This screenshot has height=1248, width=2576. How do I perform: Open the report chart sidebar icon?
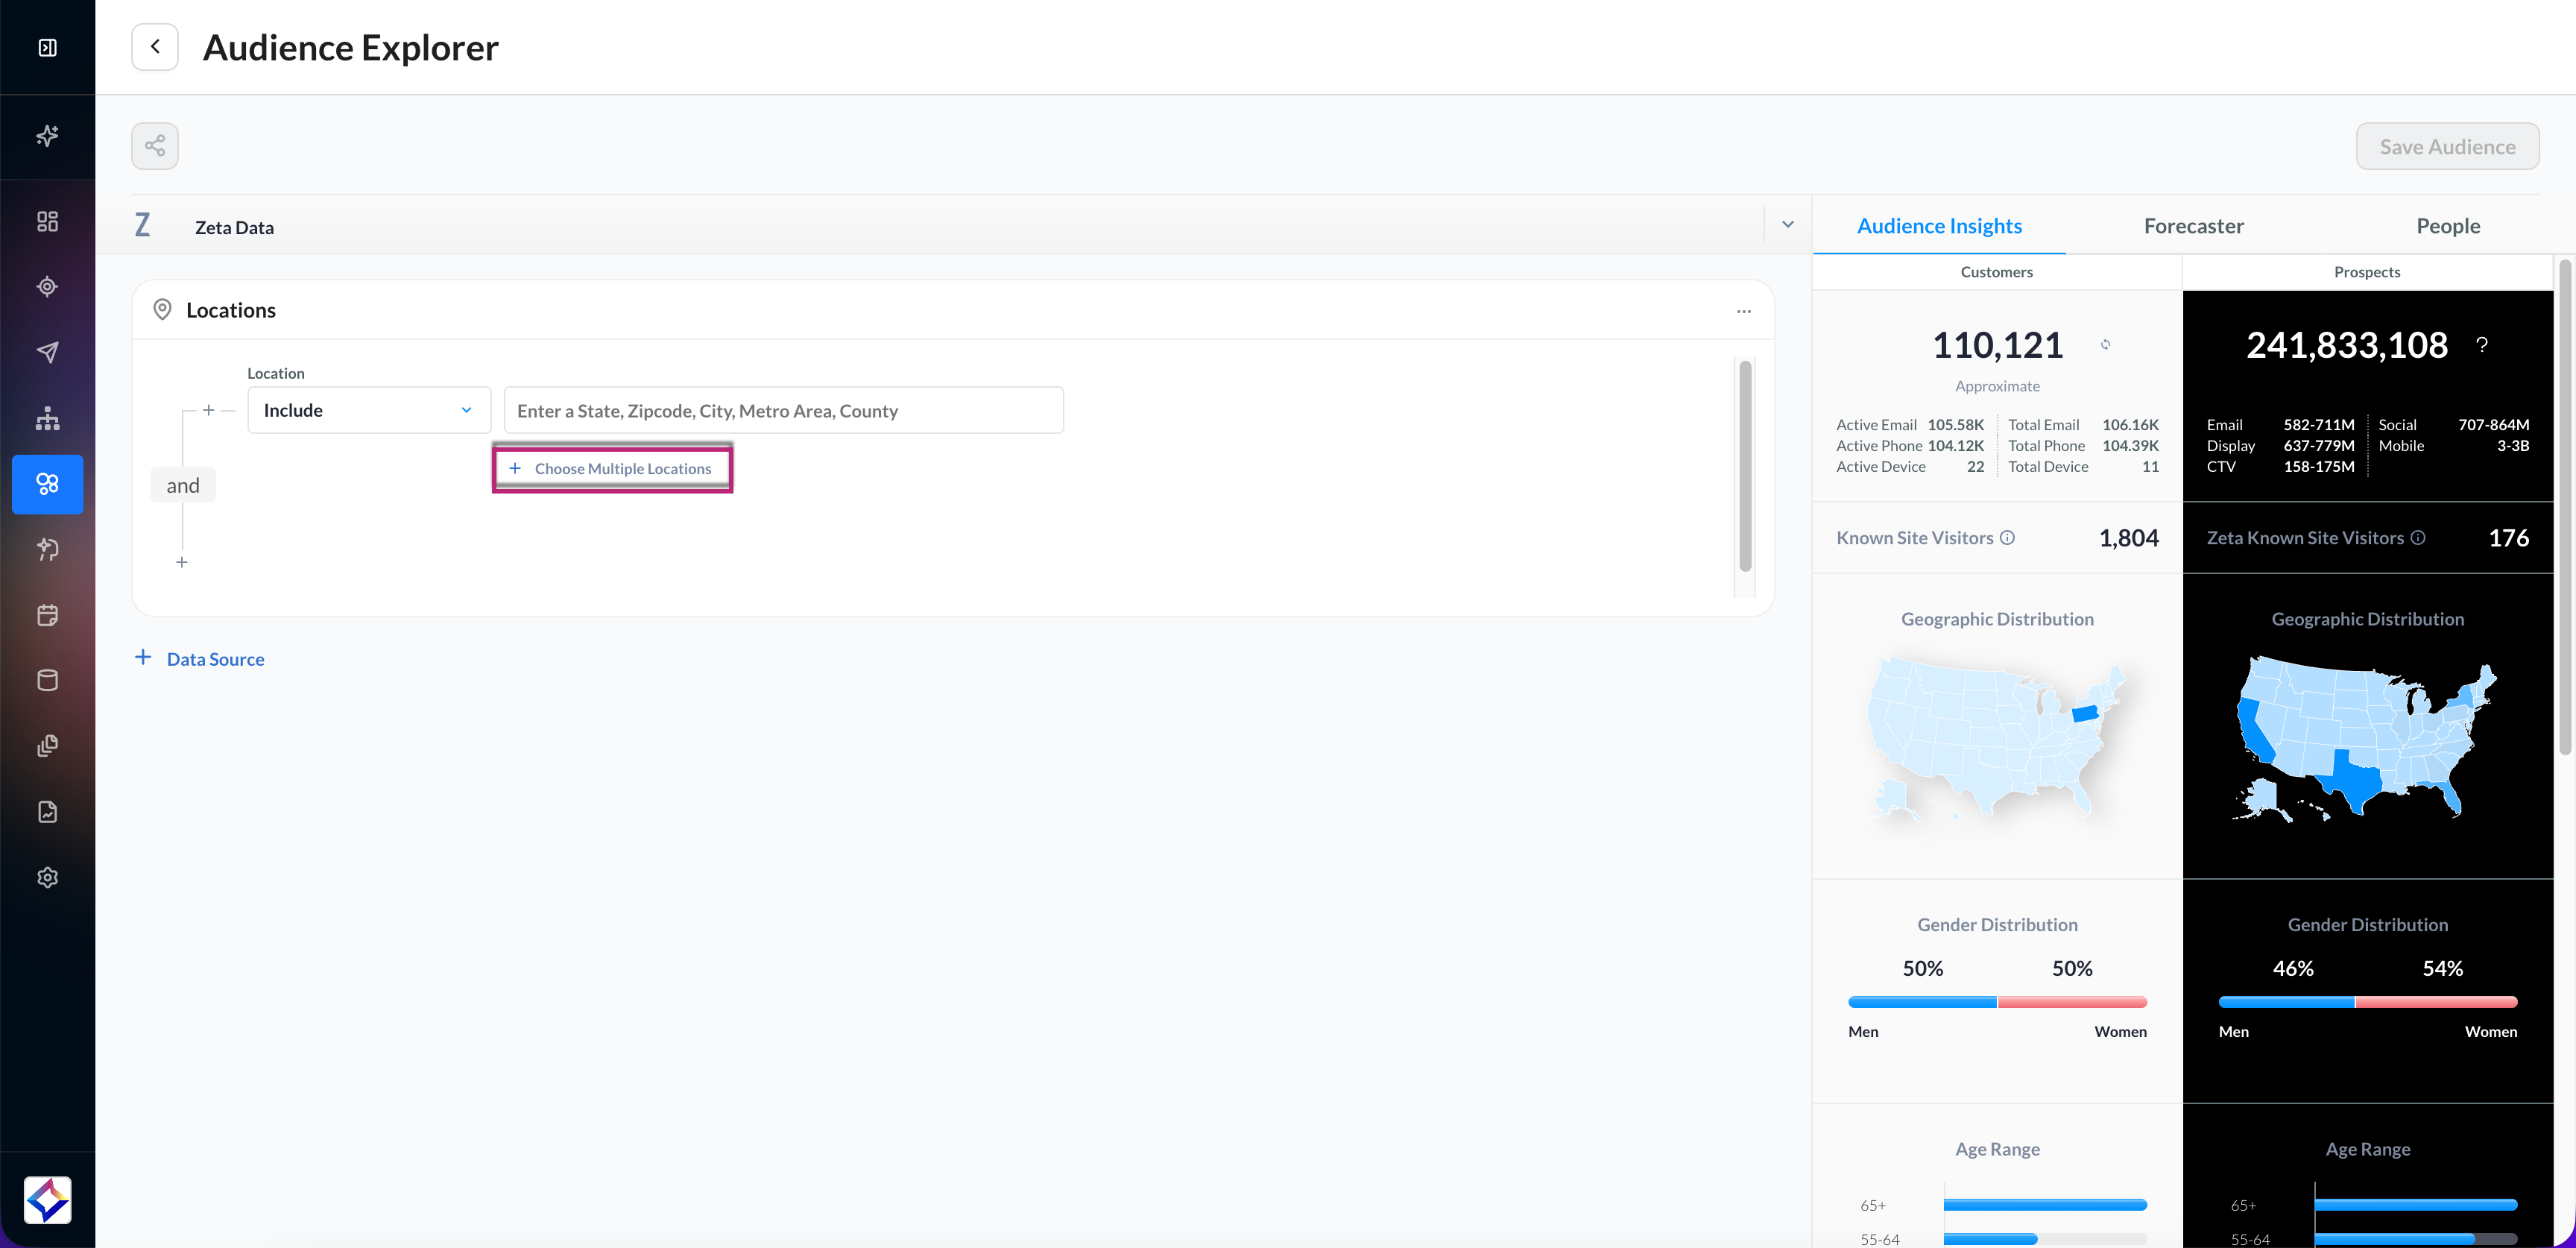point(47,812)
